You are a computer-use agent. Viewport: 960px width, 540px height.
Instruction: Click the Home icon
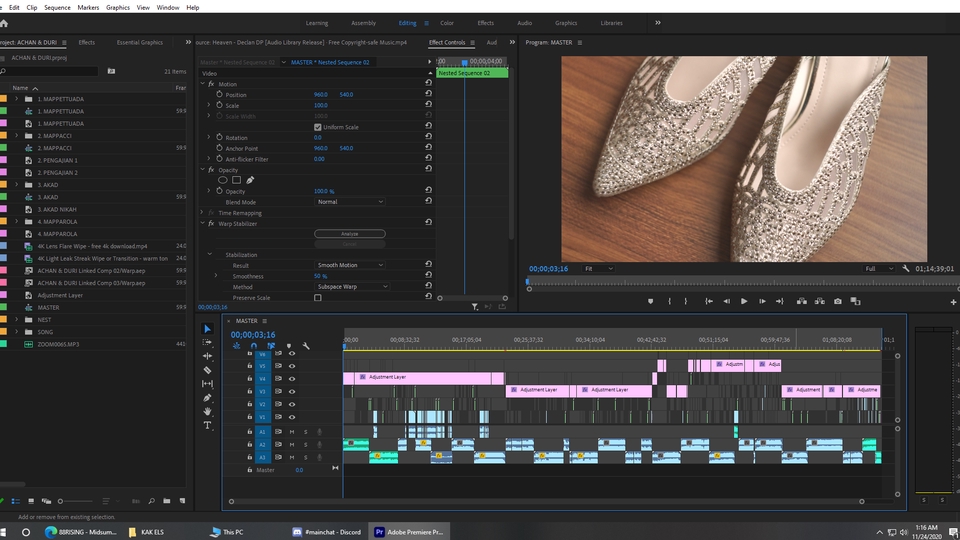(4, 23)
